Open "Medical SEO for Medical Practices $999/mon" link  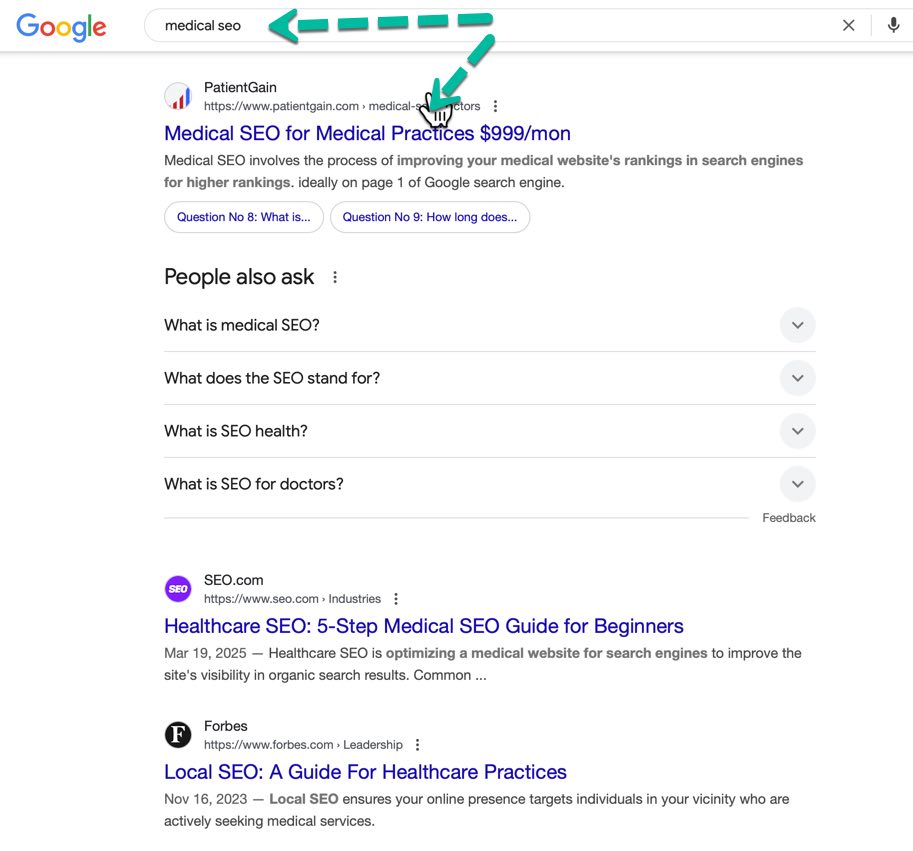pos(367,133)
